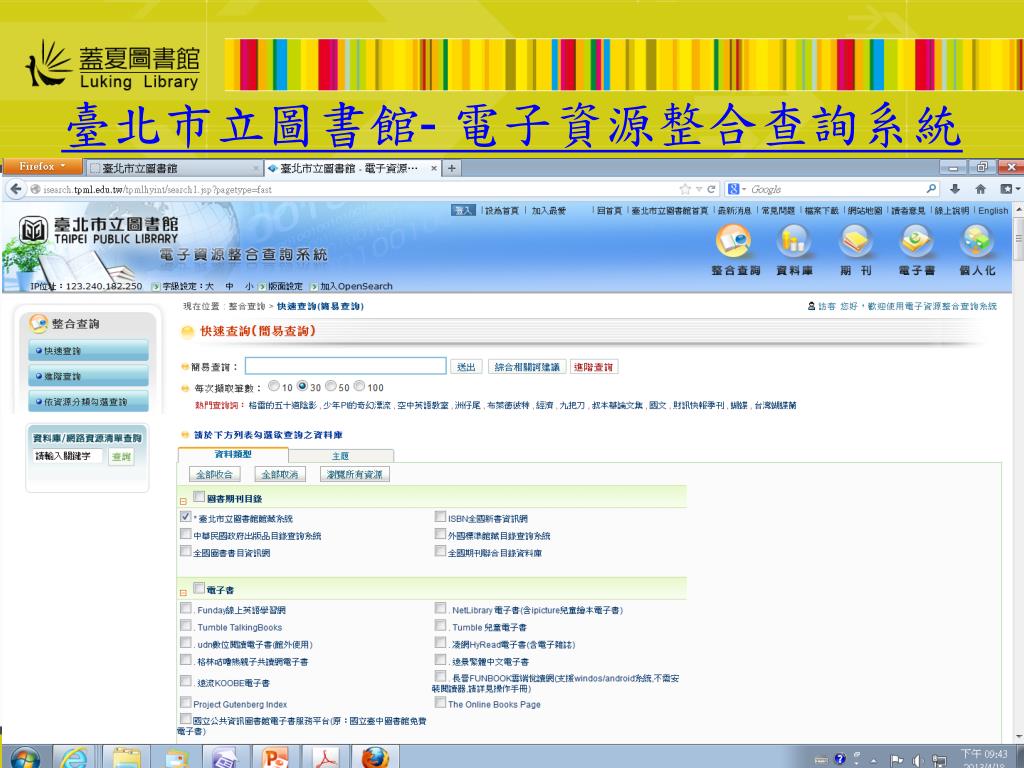This screenshot has height=768, width=1024.
Task: Open PowerPoint from the taskbar
Action: (x=276, y=758)
